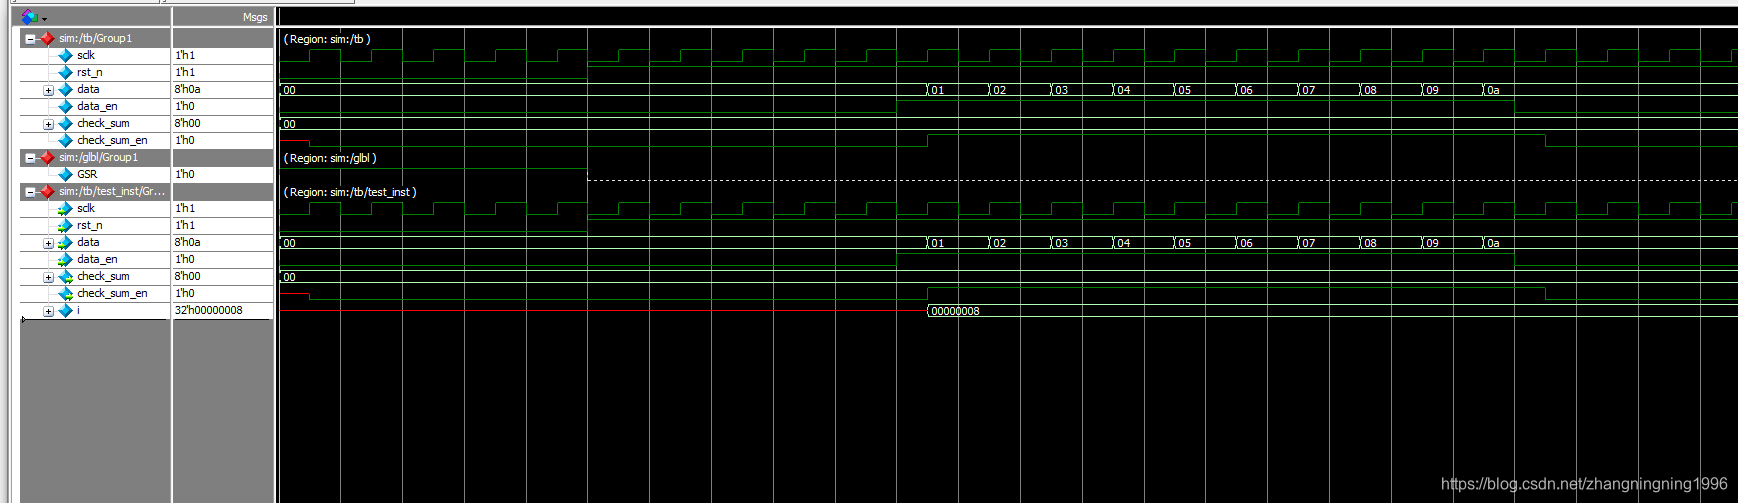Screen dimensions: 1738x503
Task: Click blue diamond icon of rst_n in sim:/tb/Group1
Action: pos(66,73)
